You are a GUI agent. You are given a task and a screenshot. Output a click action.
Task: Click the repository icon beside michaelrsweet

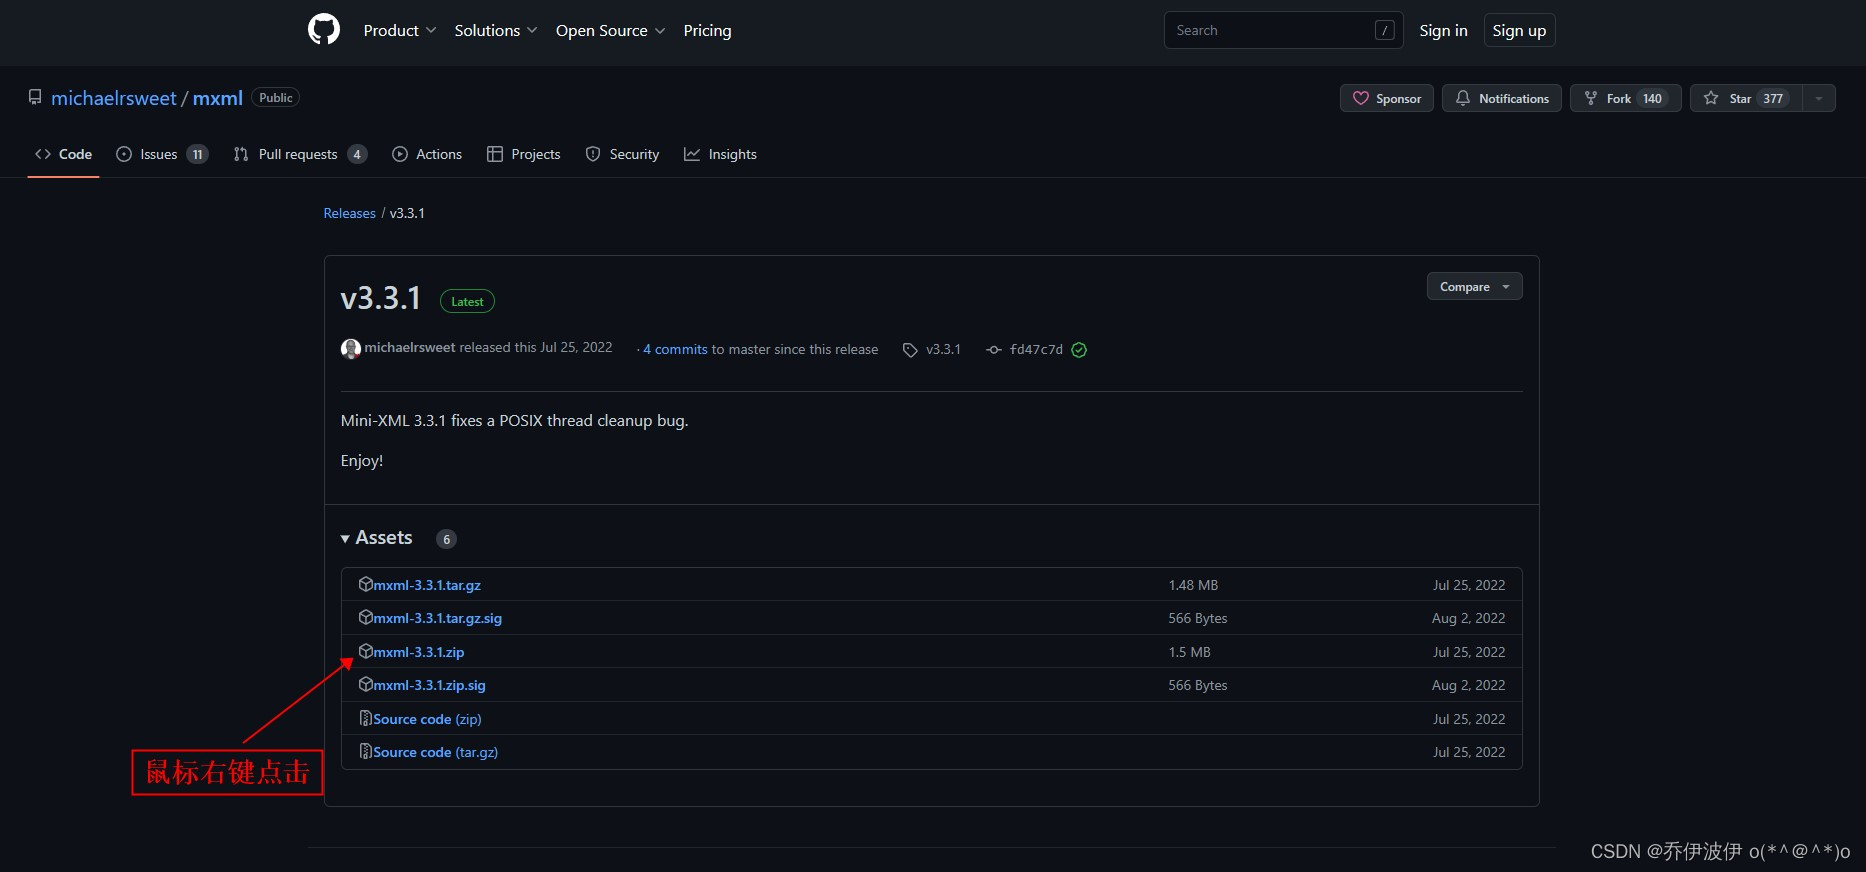coord(35,98)
